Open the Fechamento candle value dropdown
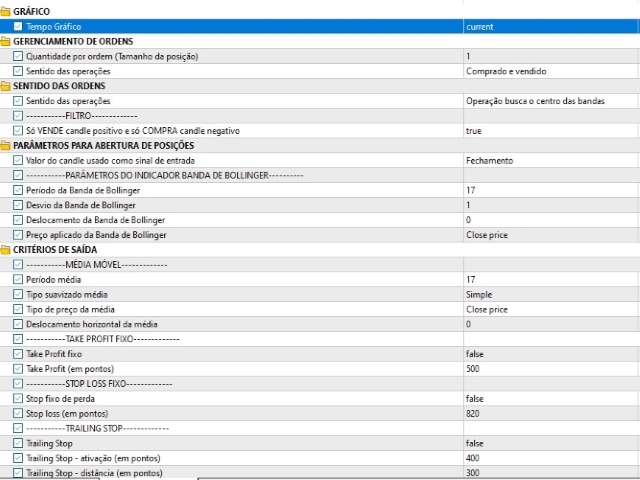The height and width of the screenshot is (480, 640). [x=551, y=160]
